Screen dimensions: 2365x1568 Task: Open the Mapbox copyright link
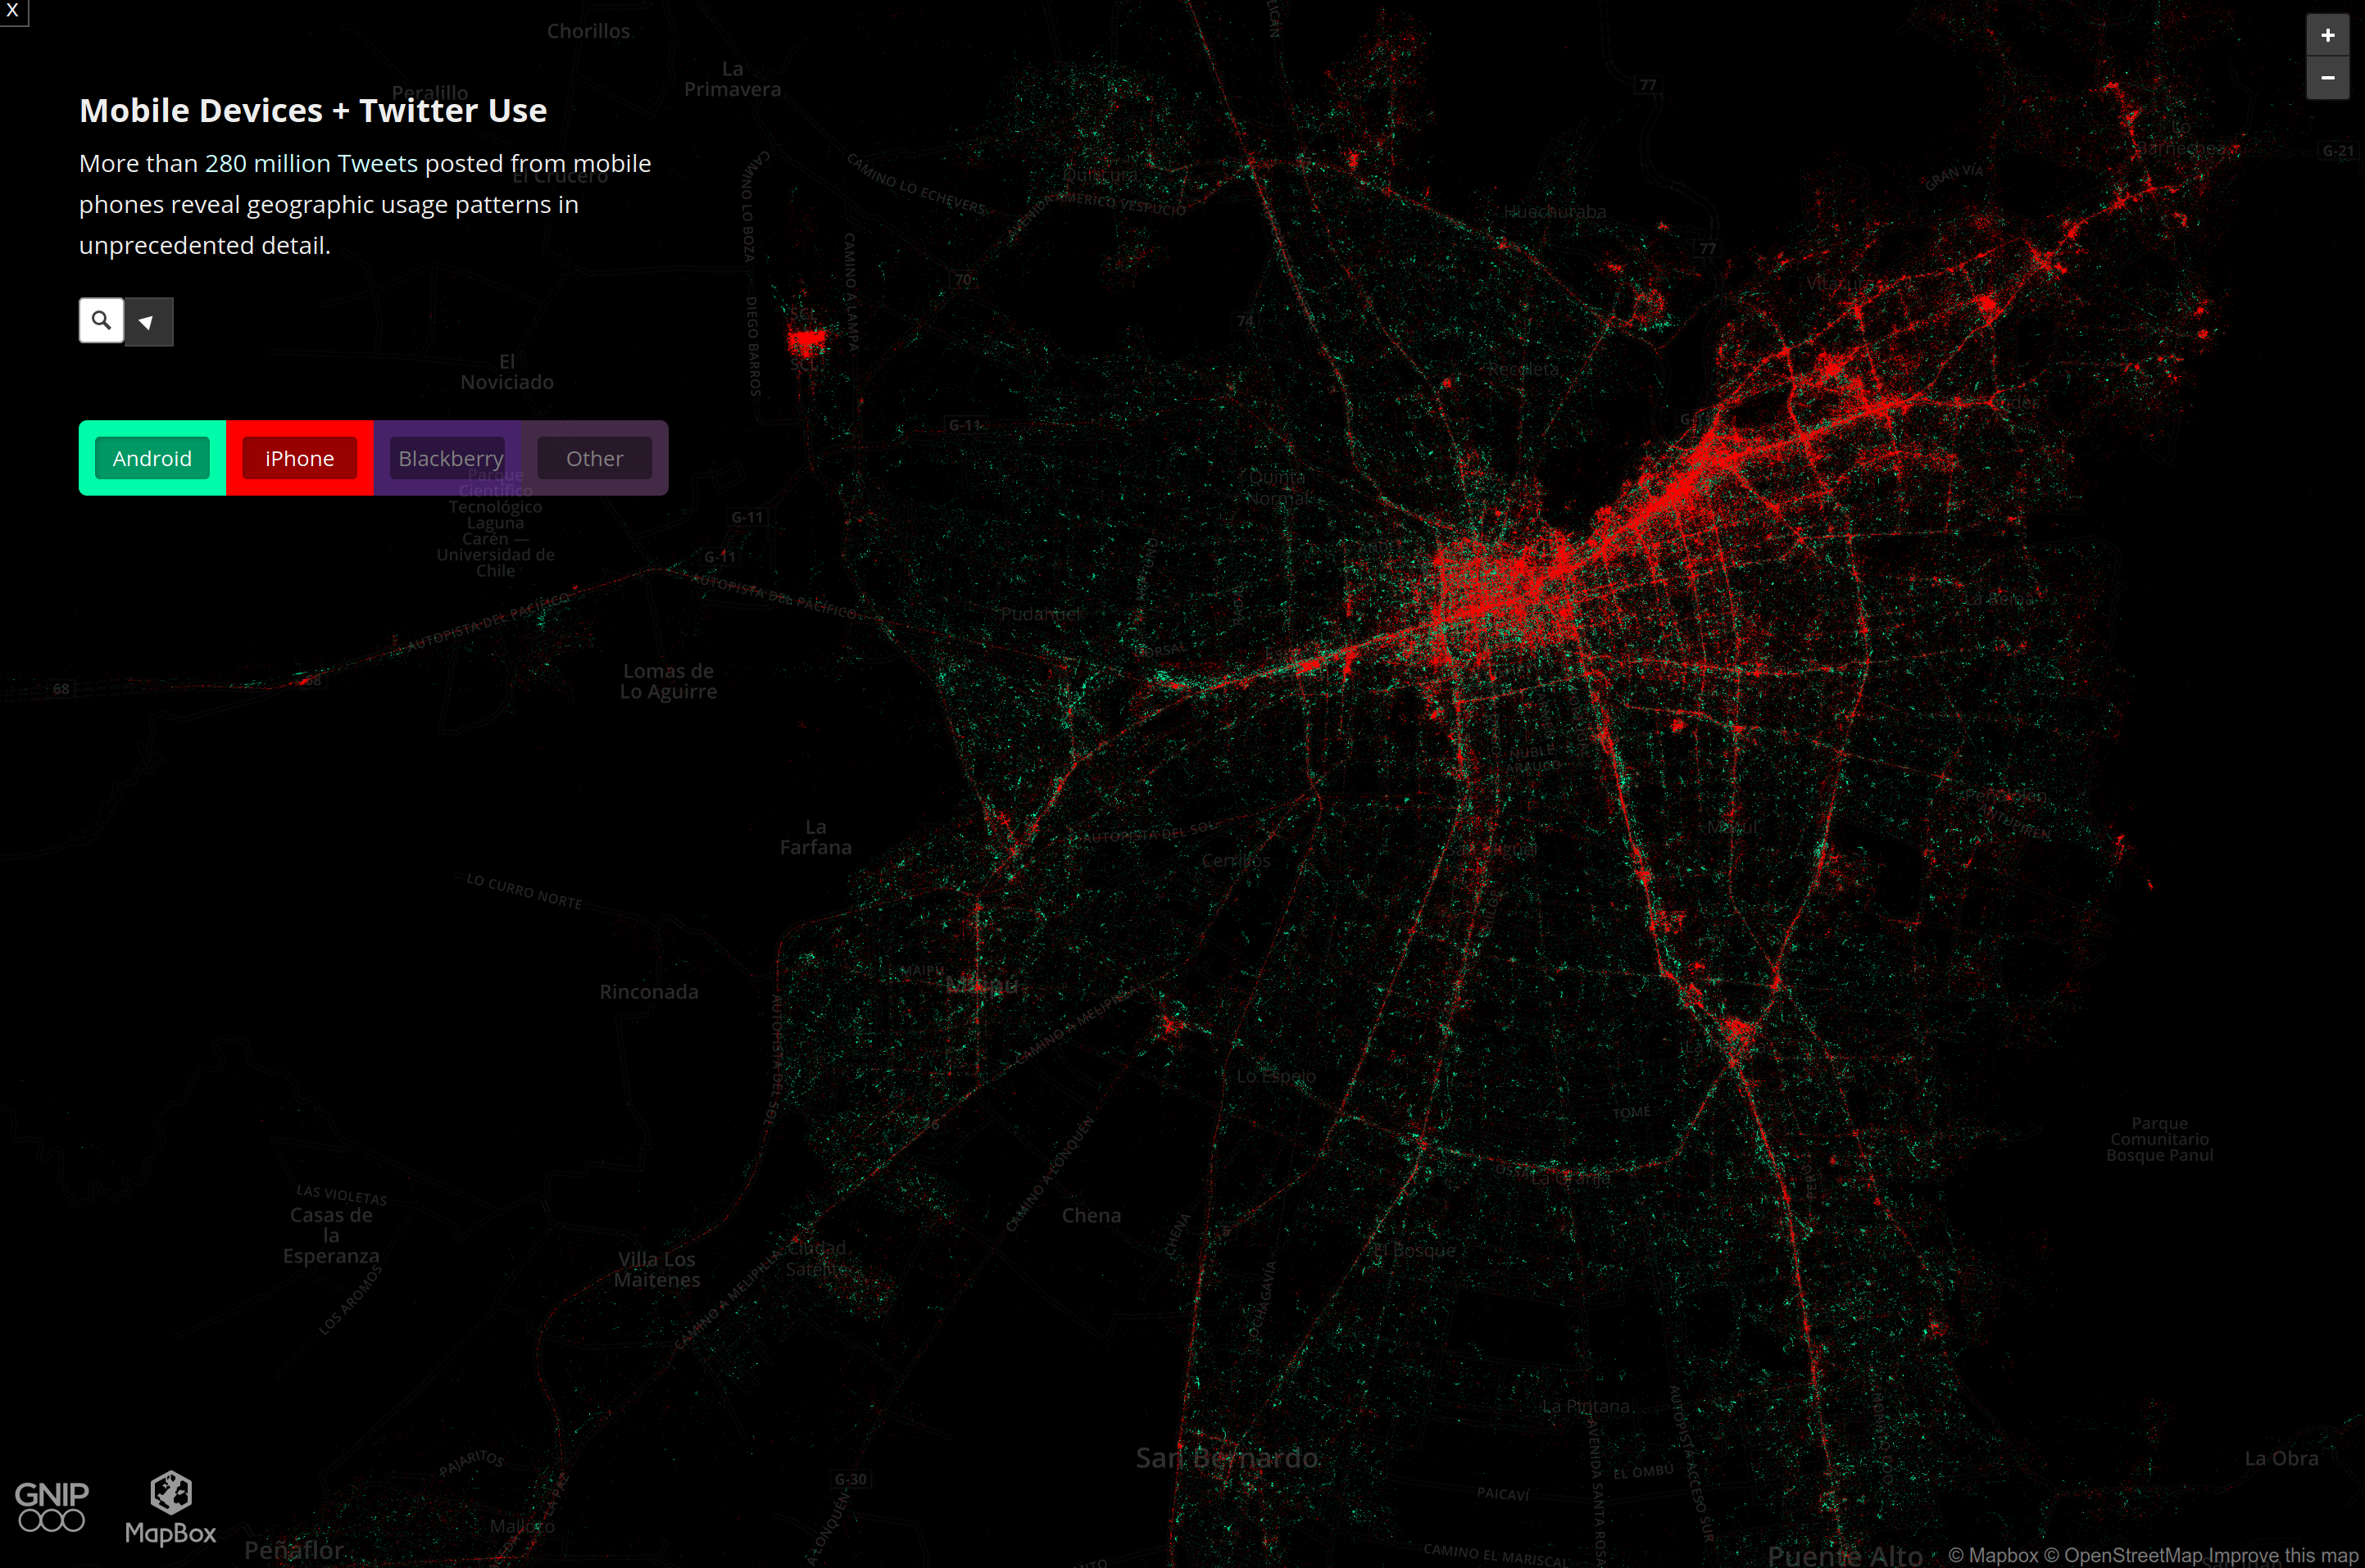(x=1994, y=1556)
